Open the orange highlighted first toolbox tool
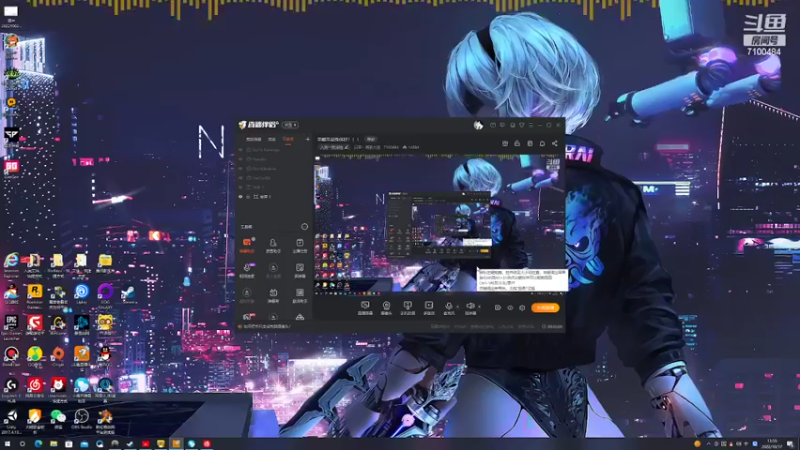Screen dimensions: 800x450 (247, 244)
